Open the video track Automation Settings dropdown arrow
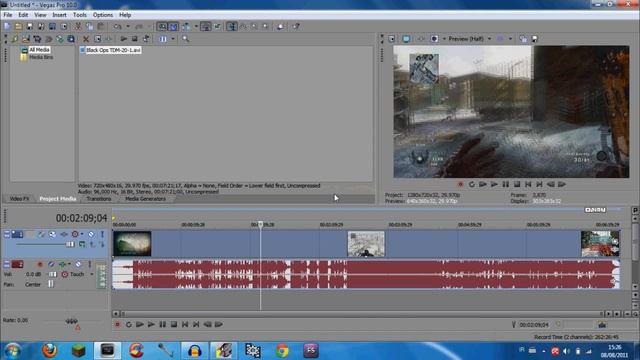The image size is (640, 360). pyautogui.click(x=82, y=234)
